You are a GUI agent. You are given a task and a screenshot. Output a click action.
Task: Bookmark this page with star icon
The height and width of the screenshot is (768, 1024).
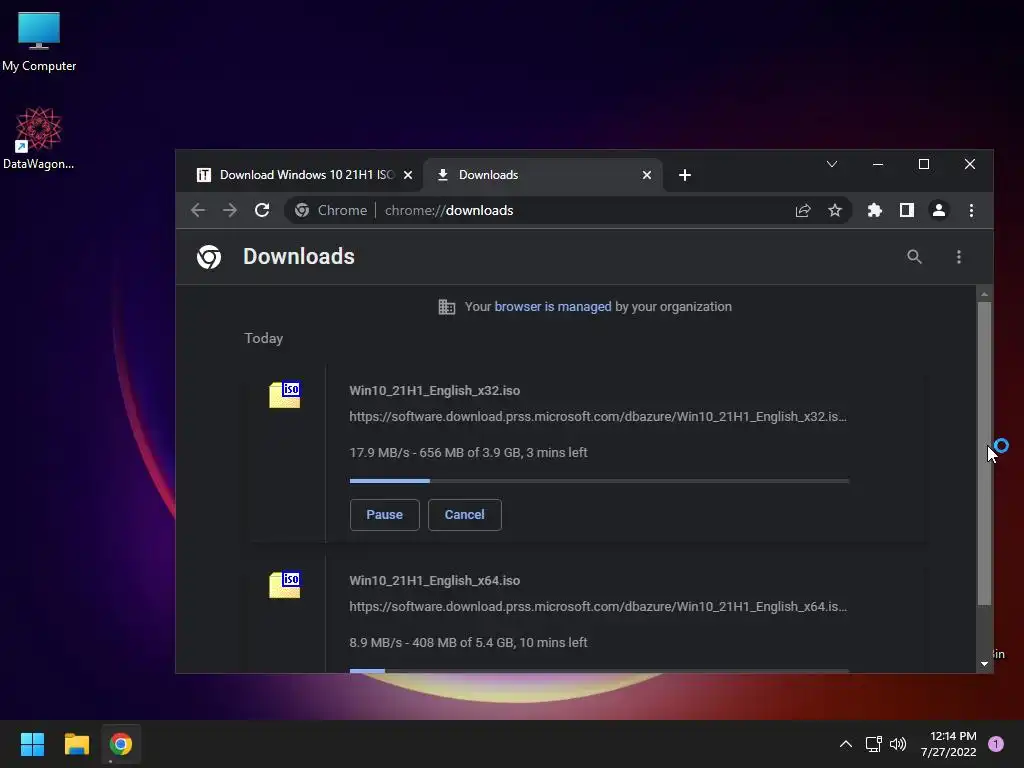(835, 210)
